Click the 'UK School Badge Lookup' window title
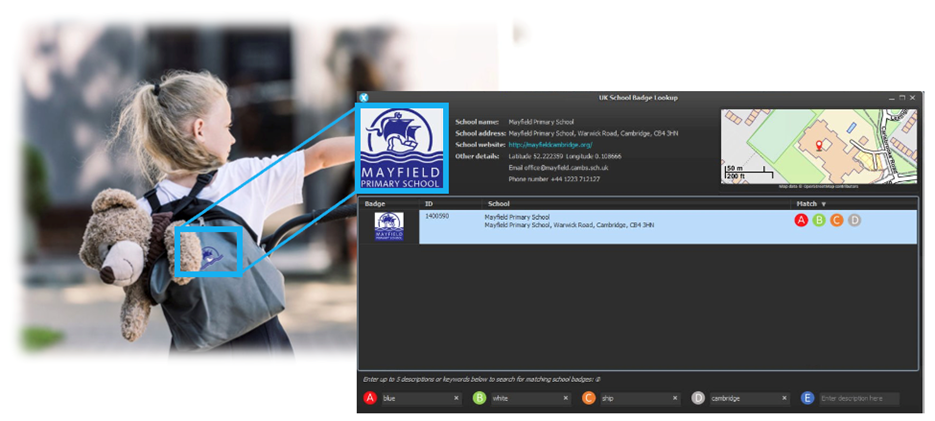This screenshot has width=935, height=421. pyautogui.click(x=638, y=98)
